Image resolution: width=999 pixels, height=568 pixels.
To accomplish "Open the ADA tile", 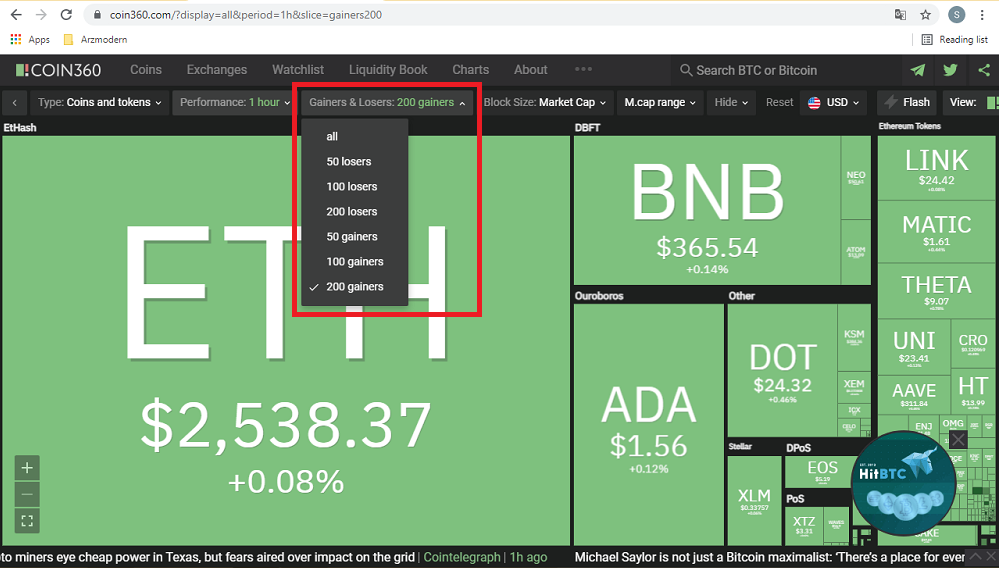I will click(649, 424).
